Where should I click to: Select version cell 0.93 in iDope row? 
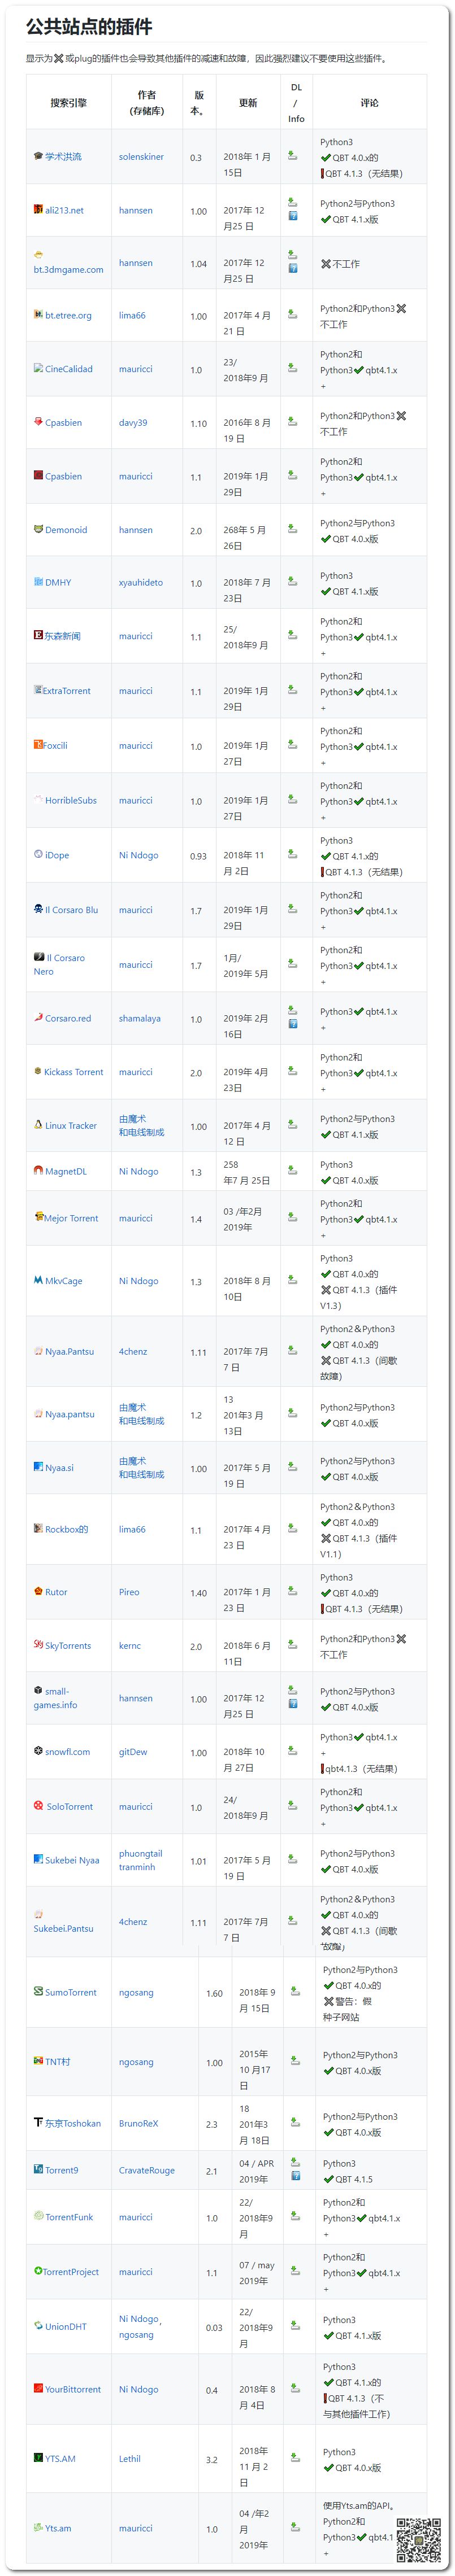pos(199,856)
